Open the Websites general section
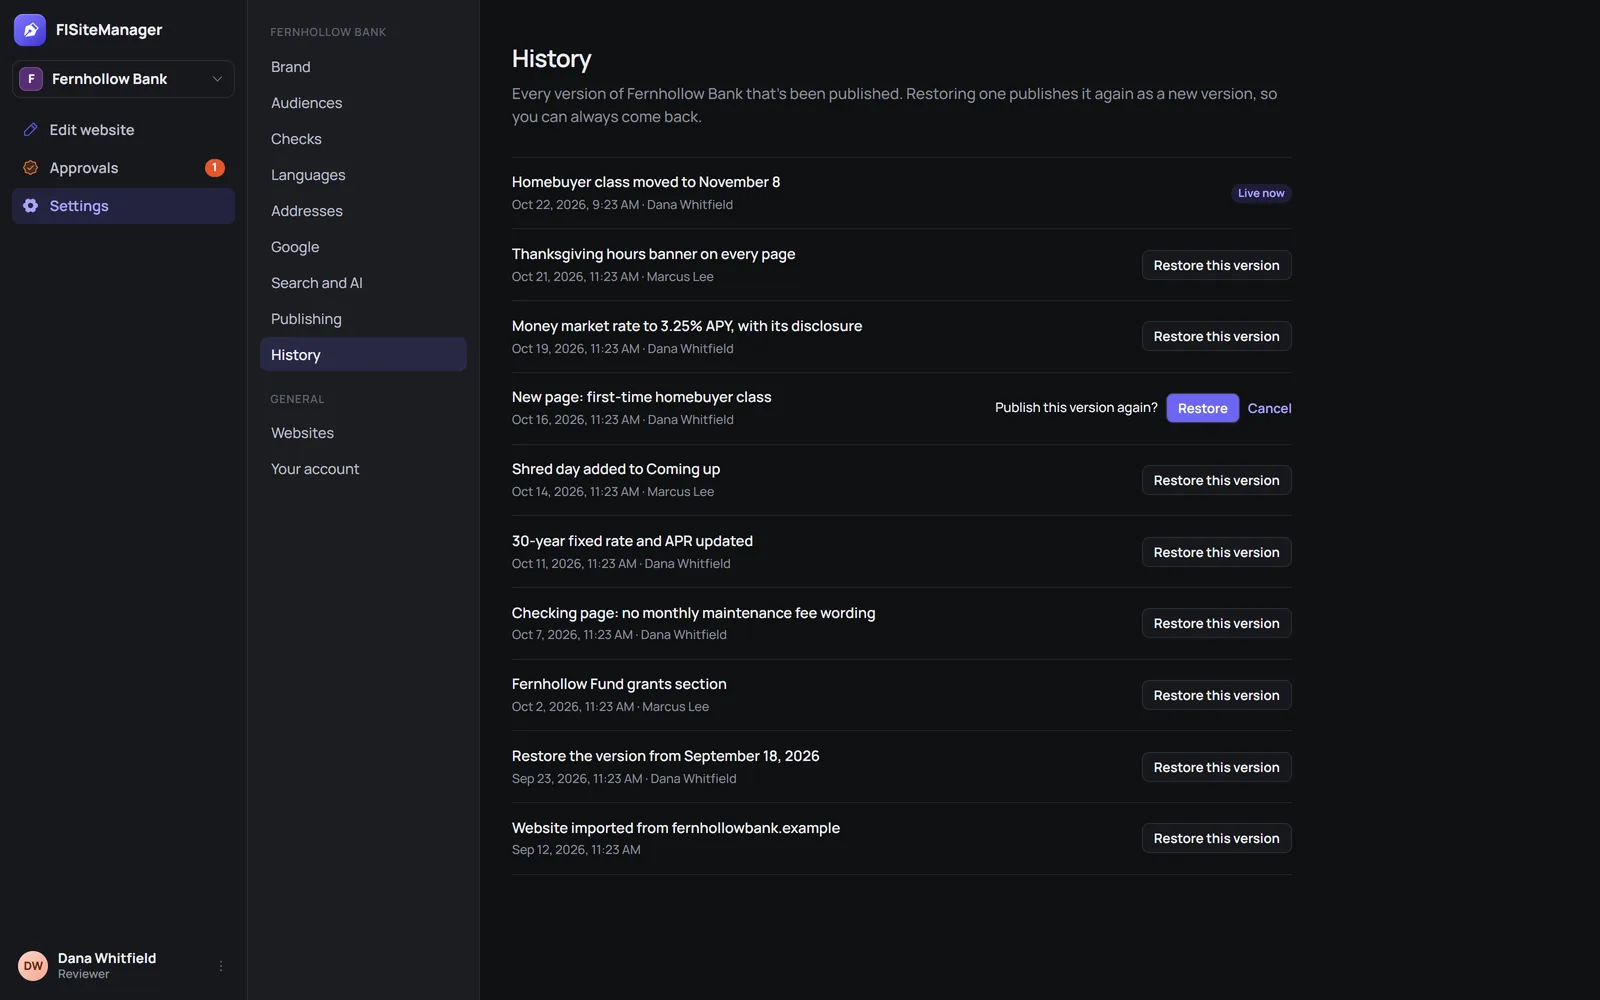Image resolution: width=1600 pixels, height=1000 pixels. [363, 433]
